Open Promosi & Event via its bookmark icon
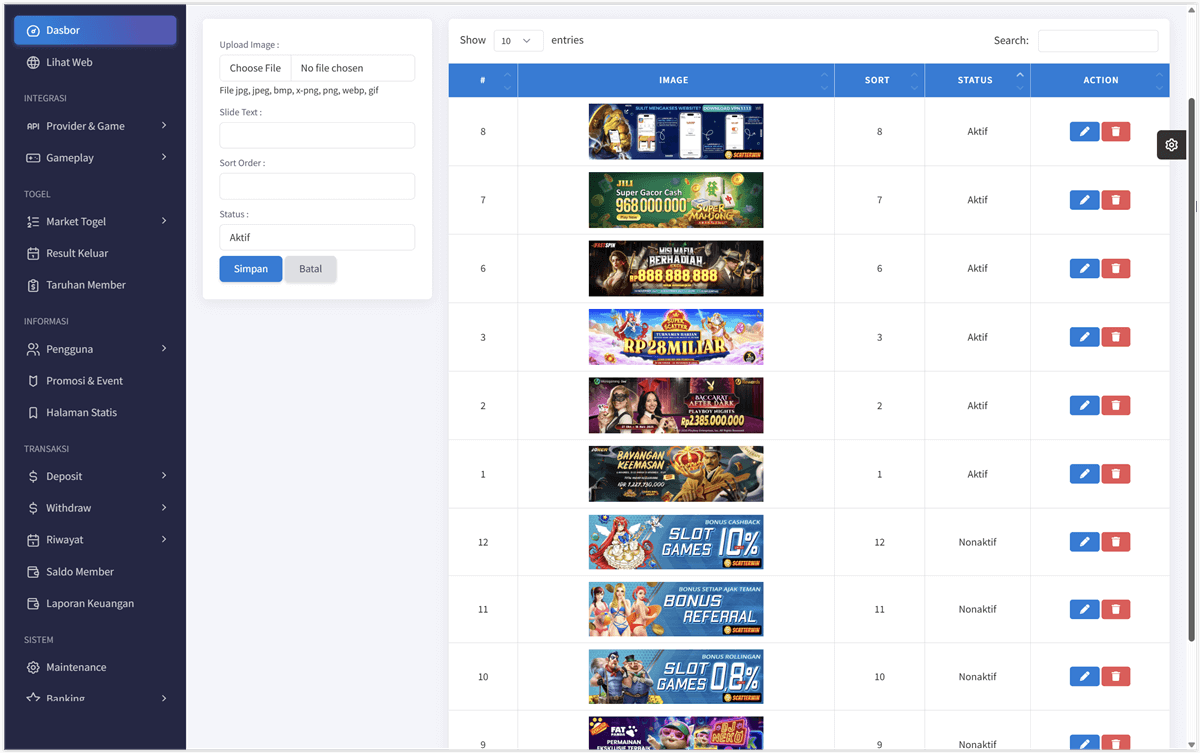The image size is (1200, 753). coord(35,380)
